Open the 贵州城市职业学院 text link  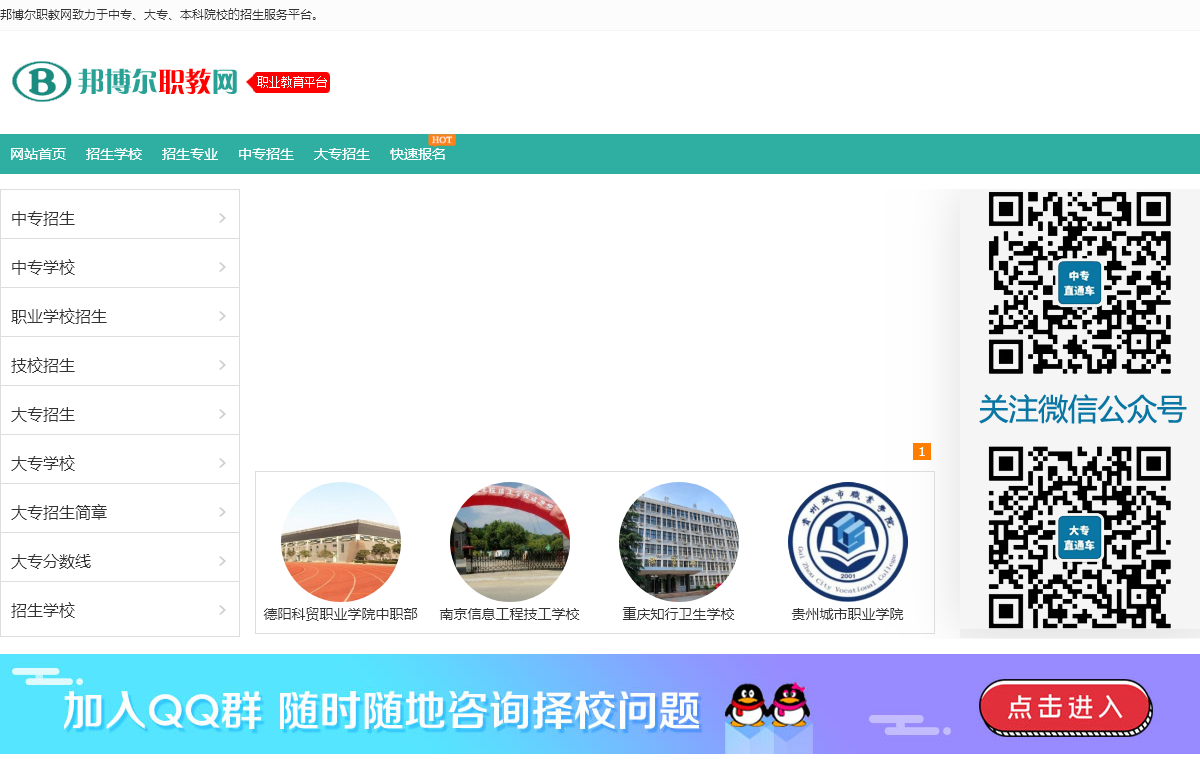pos(847,614)
